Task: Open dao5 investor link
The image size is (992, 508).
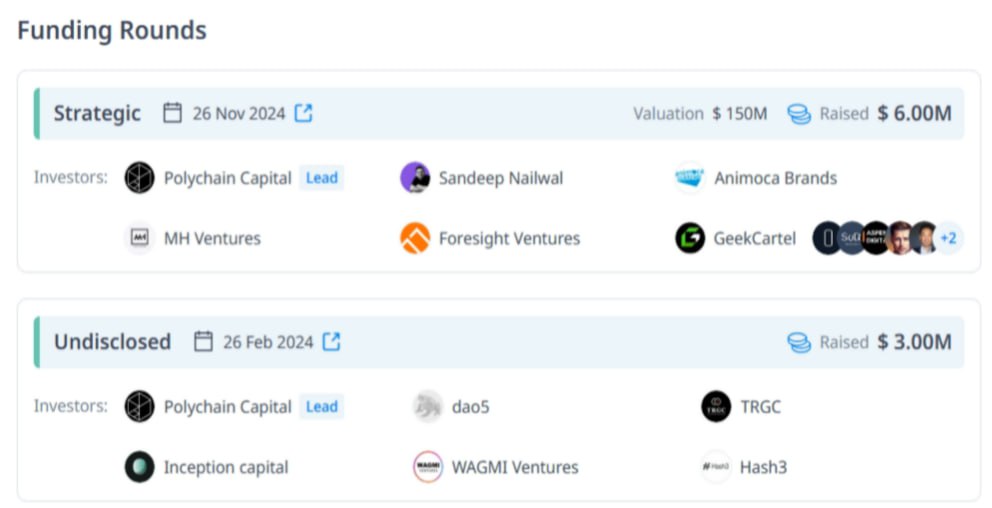Action: tap(471, 407)
